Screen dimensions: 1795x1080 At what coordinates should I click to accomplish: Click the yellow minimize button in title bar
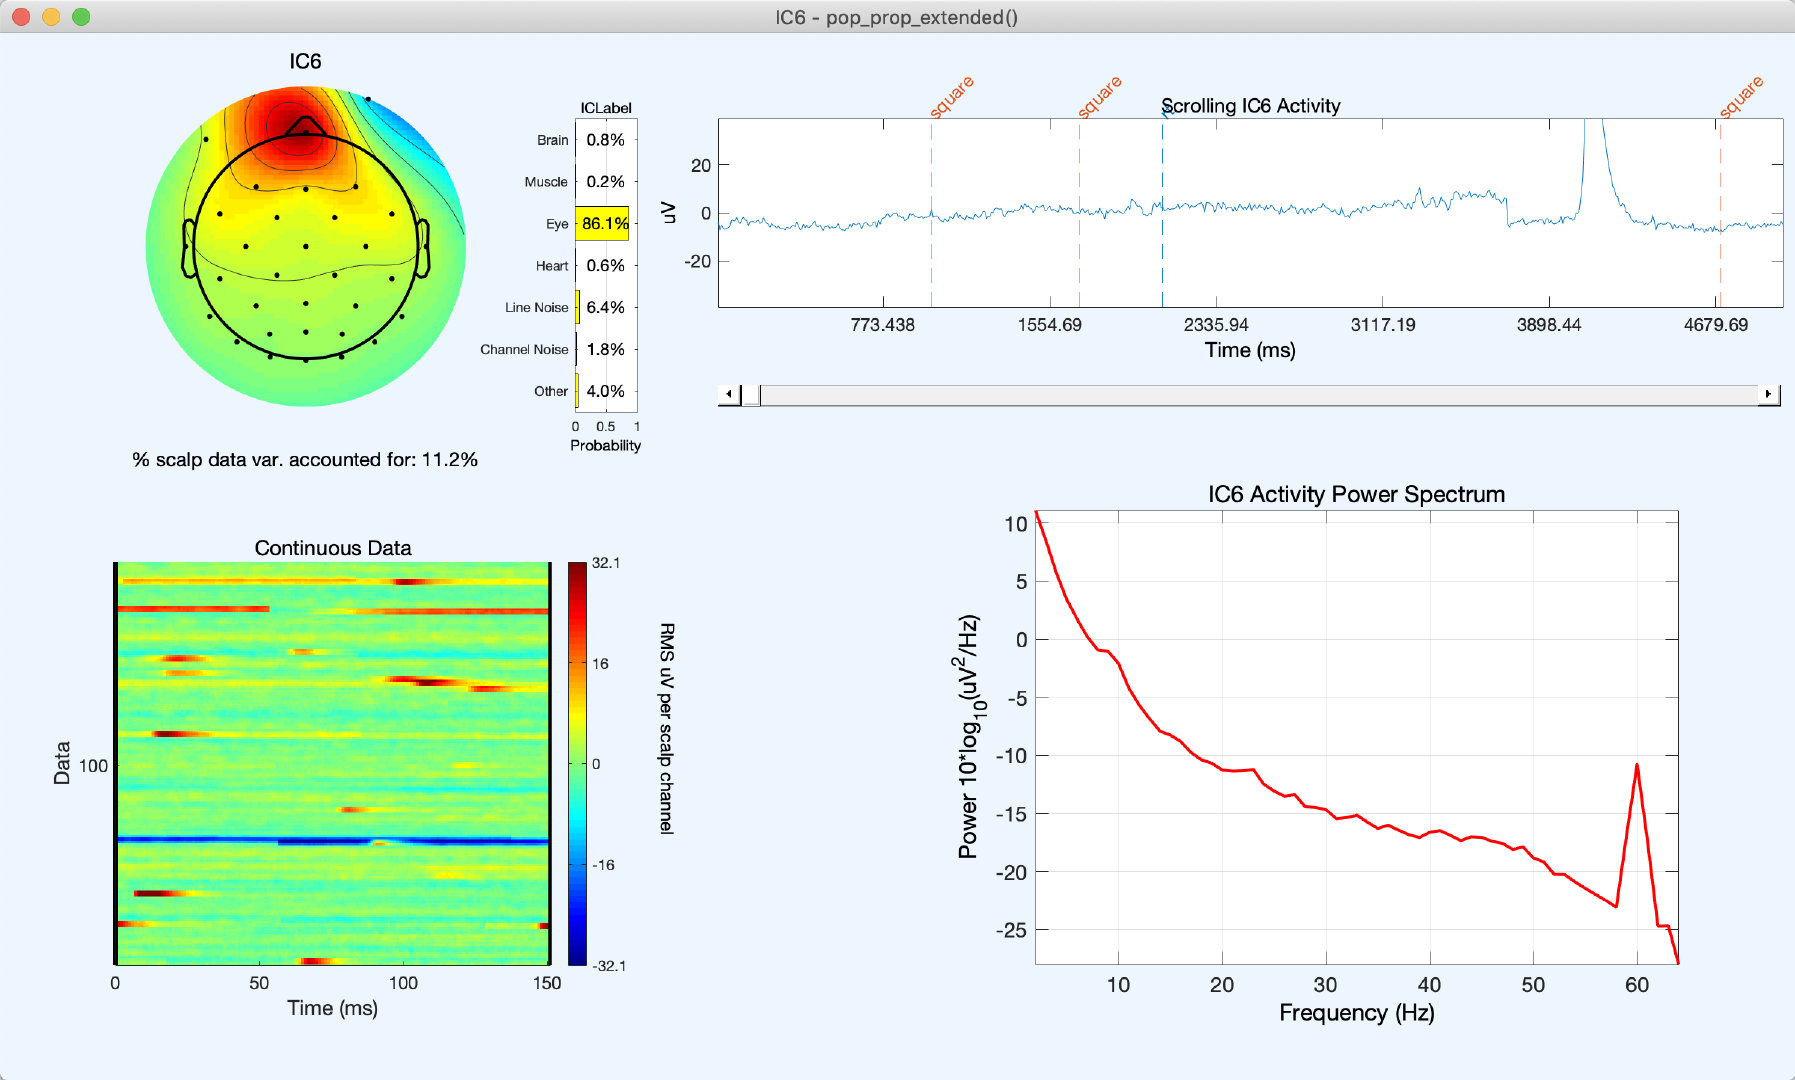pyautogui.click(x=51, y=17)
